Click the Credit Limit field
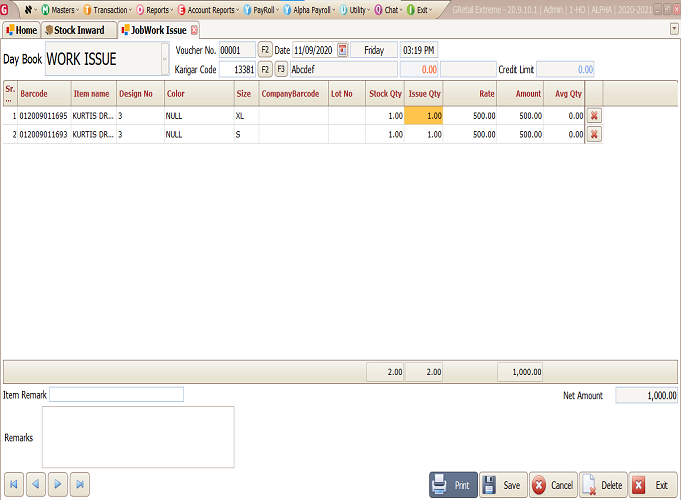The height and width of the screenshot is (500, 681). [x=565, y=70]
